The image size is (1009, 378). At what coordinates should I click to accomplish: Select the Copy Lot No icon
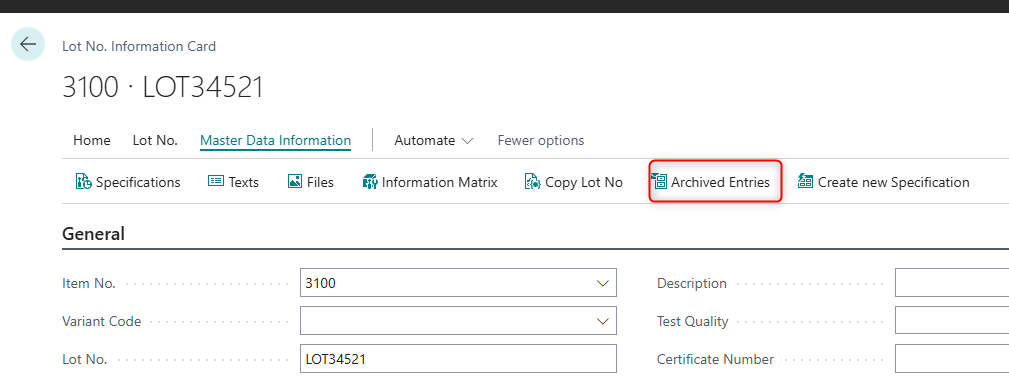[532, 182]
